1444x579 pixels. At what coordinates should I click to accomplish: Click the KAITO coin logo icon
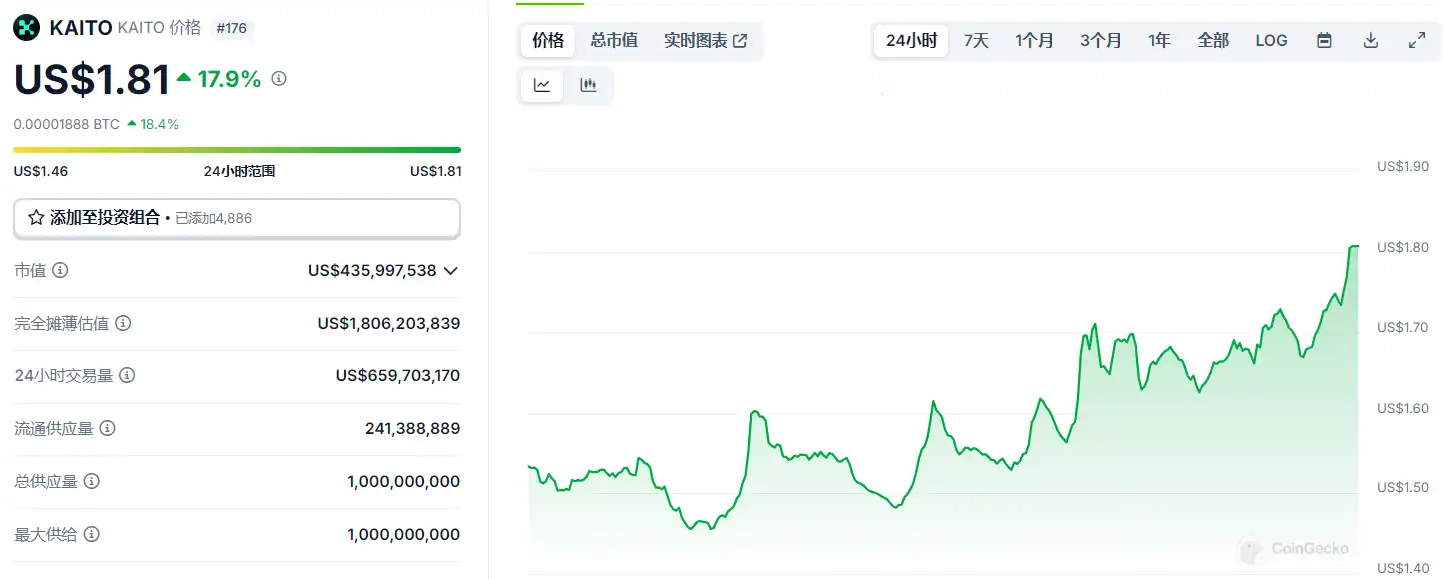tap(27, 28)
